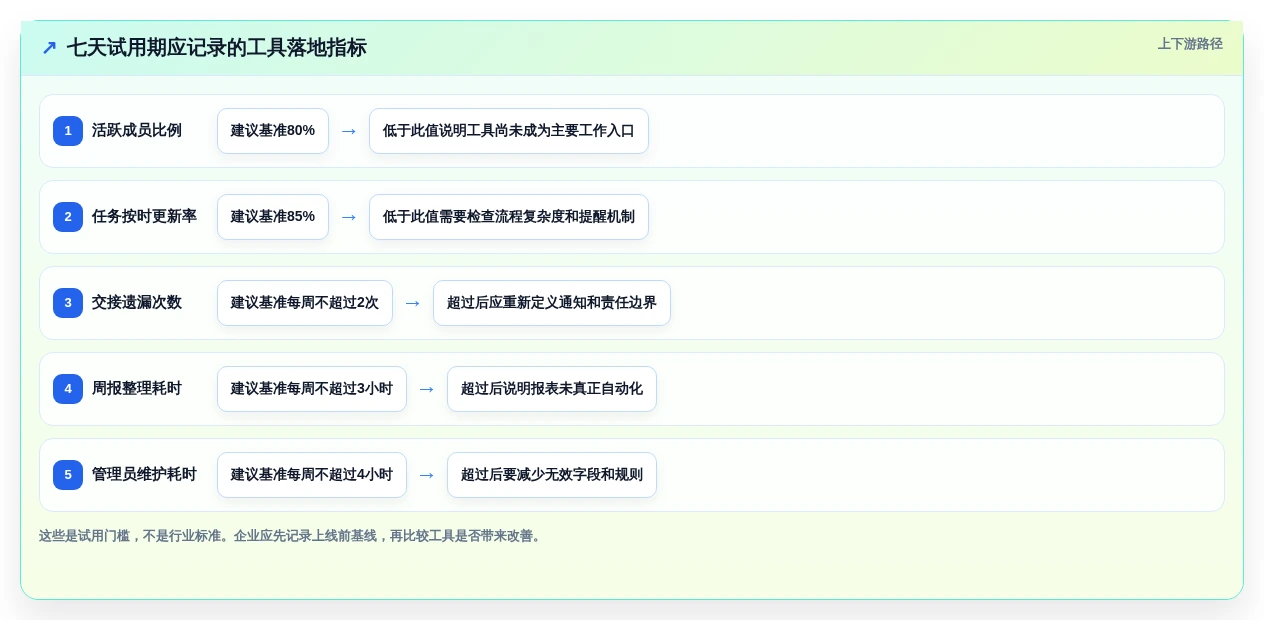Image resolution: width=1264 pixels, height=620 pixels.
Task: Click the 建议基准85% chip
Action: point(273,217)
